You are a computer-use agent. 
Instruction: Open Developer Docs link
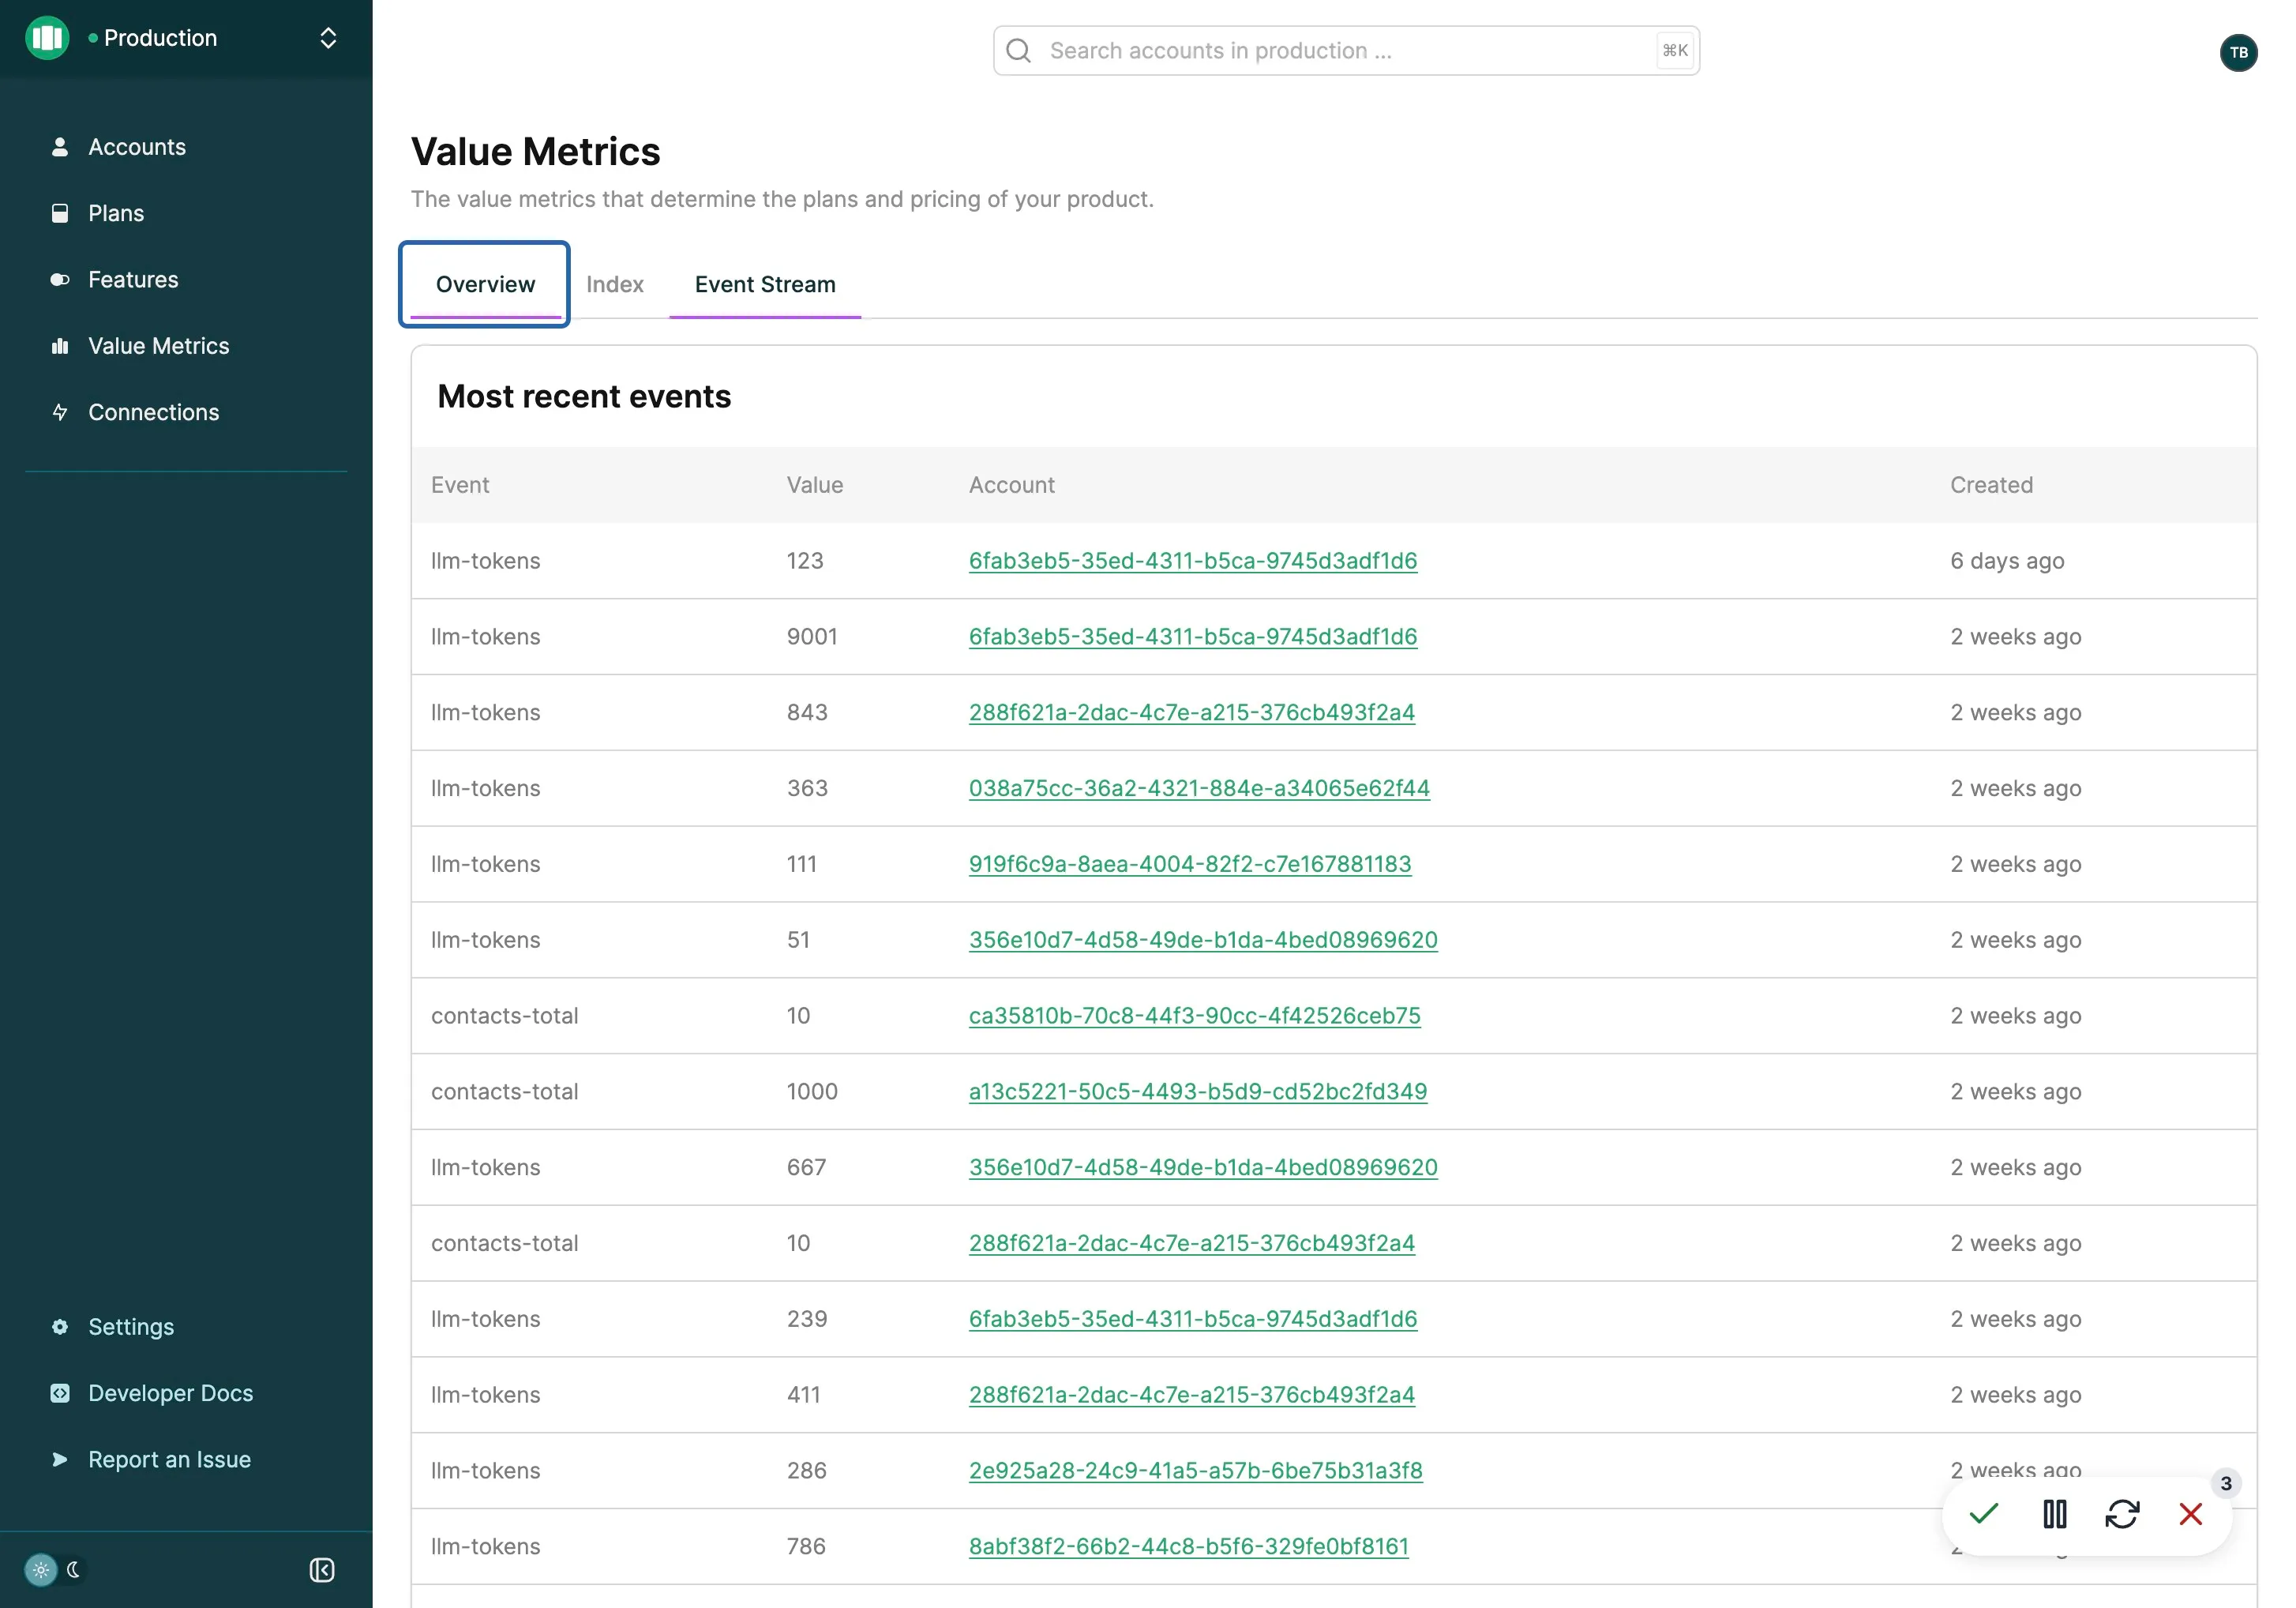pos(170,1392)
